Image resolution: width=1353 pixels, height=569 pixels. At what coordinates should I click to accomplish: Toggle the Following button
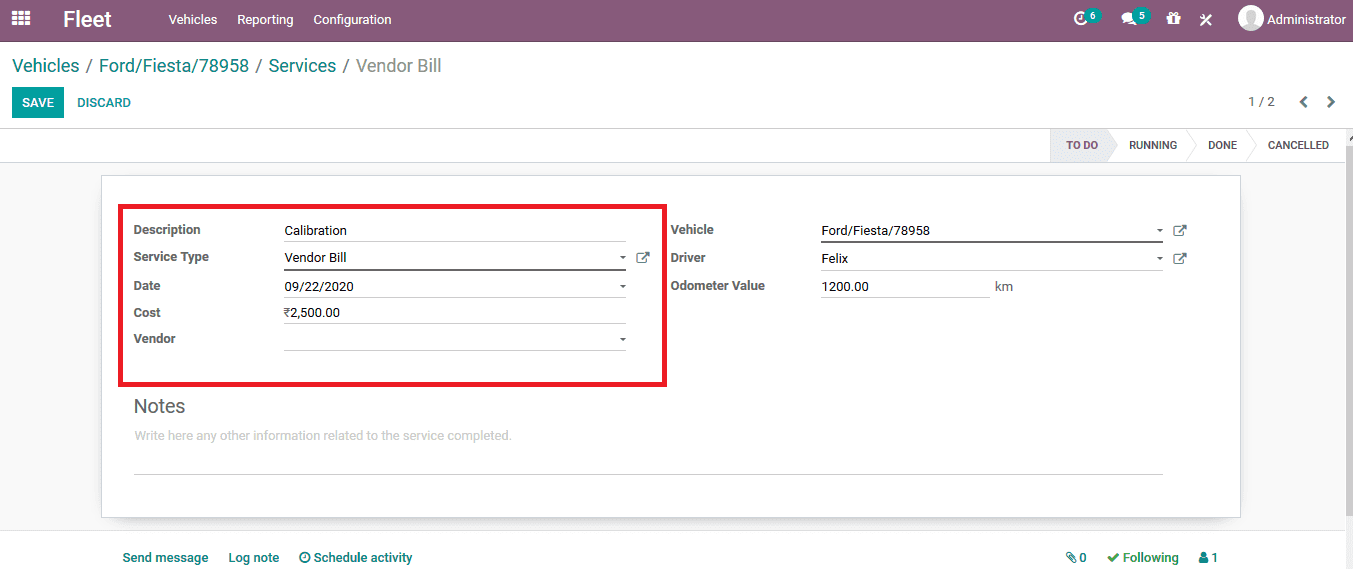pos(1143,558)
